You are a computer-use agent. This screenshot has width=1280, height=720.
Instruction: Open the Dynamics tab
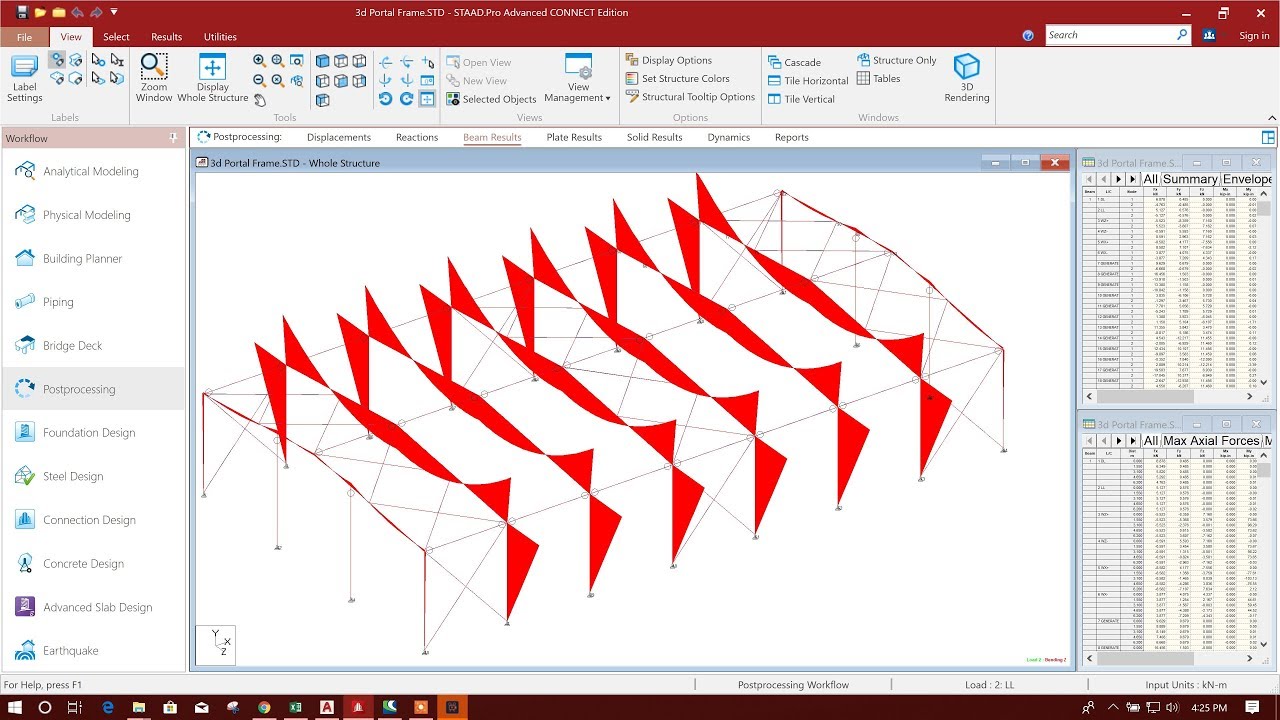tap(729, 138)
